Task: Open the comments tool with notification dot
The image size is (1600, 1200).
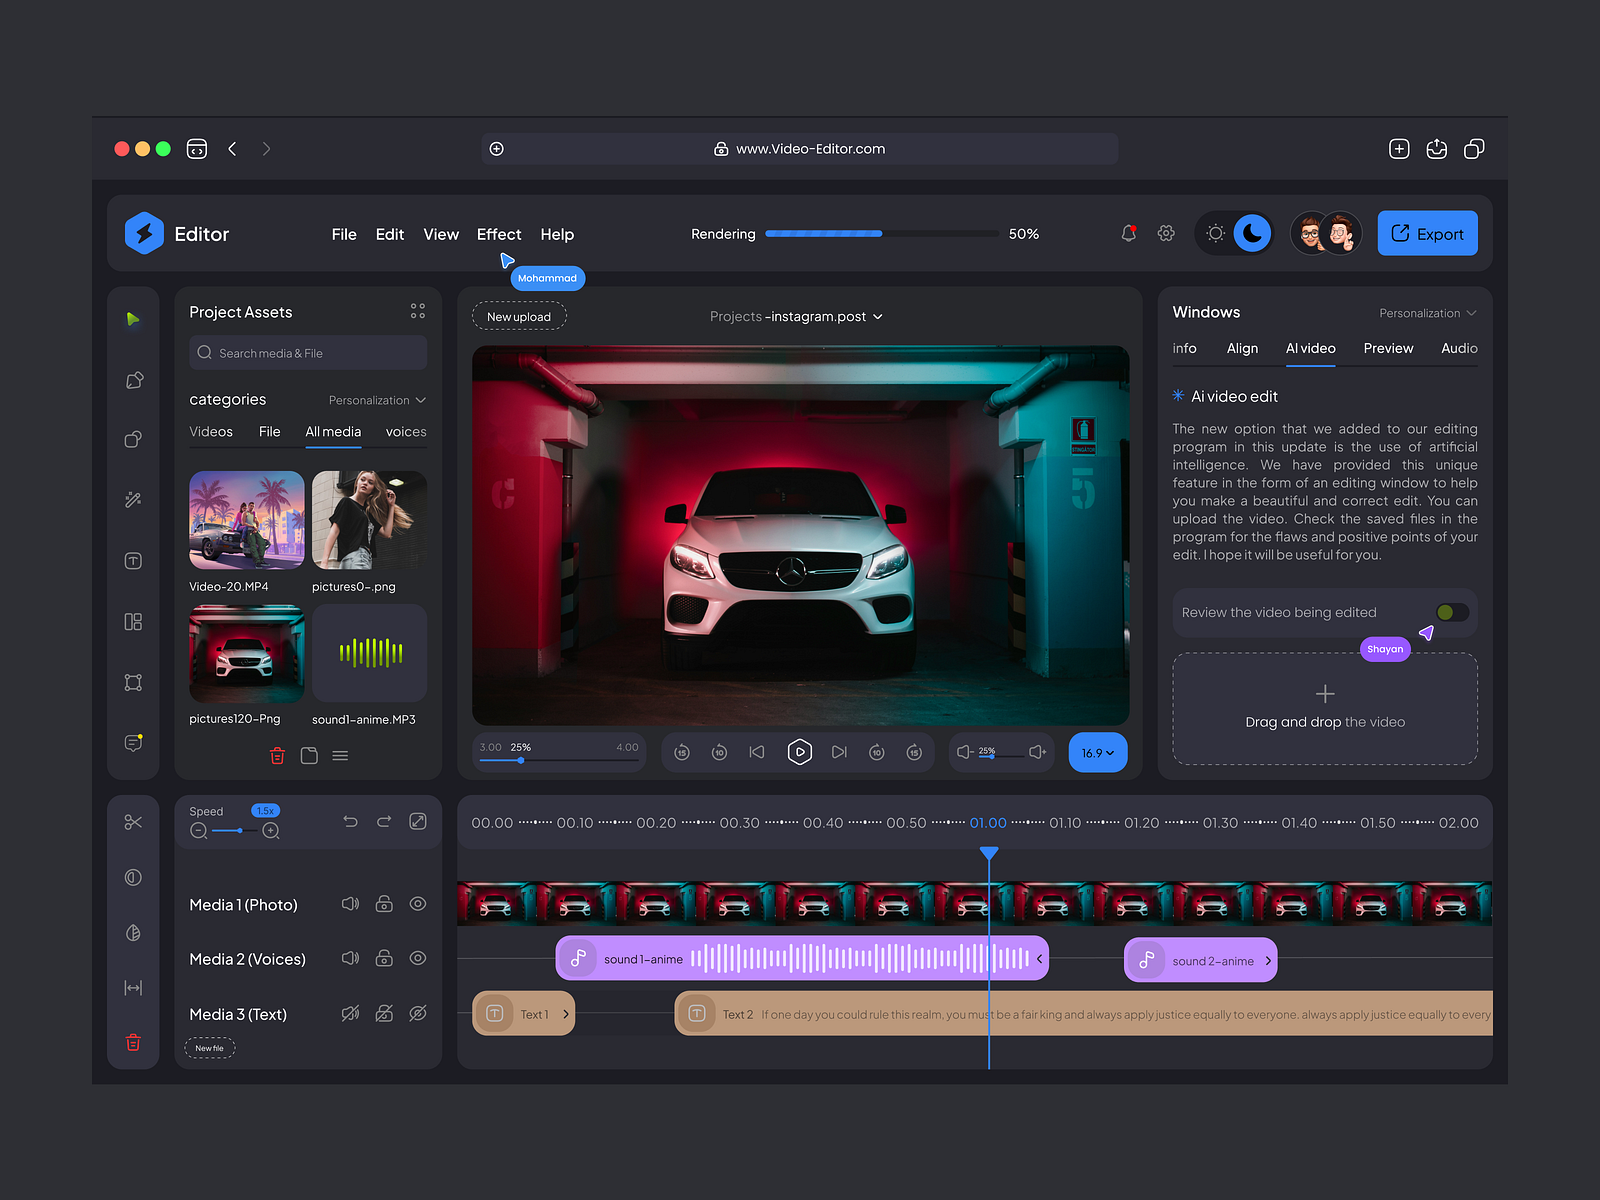Action: tap(133, 743)
